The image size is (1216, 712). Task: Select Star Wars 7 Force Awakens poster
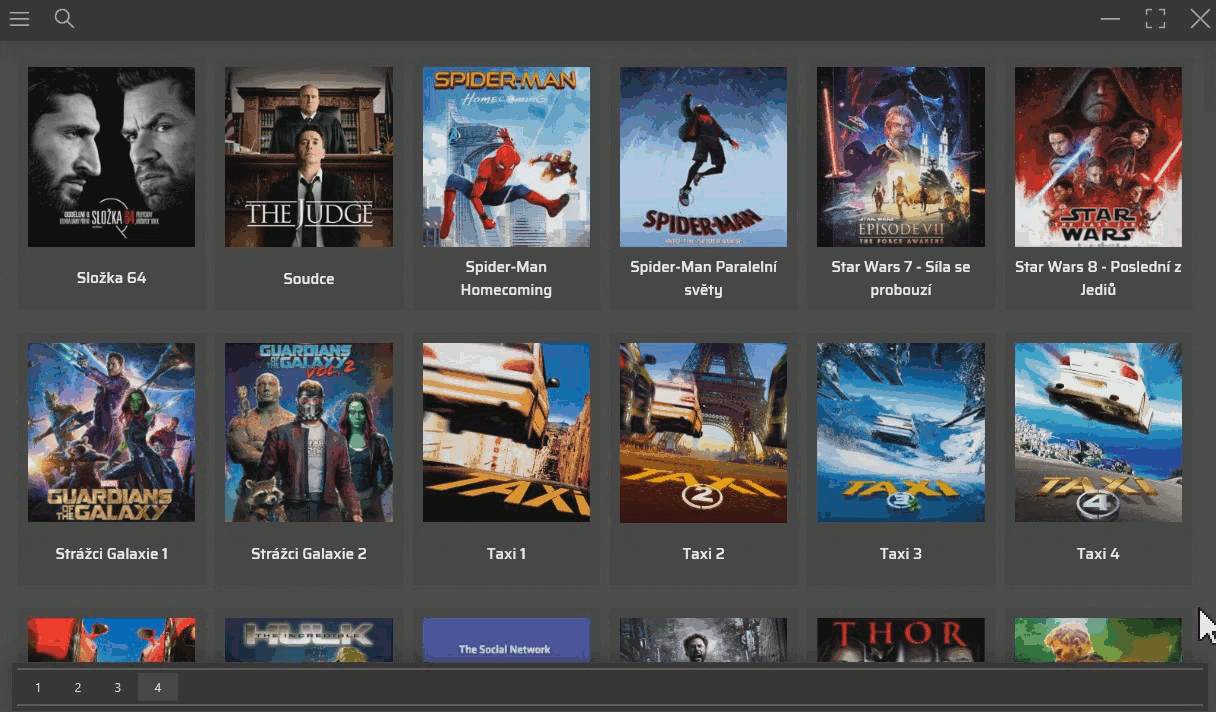click(901, 157)
